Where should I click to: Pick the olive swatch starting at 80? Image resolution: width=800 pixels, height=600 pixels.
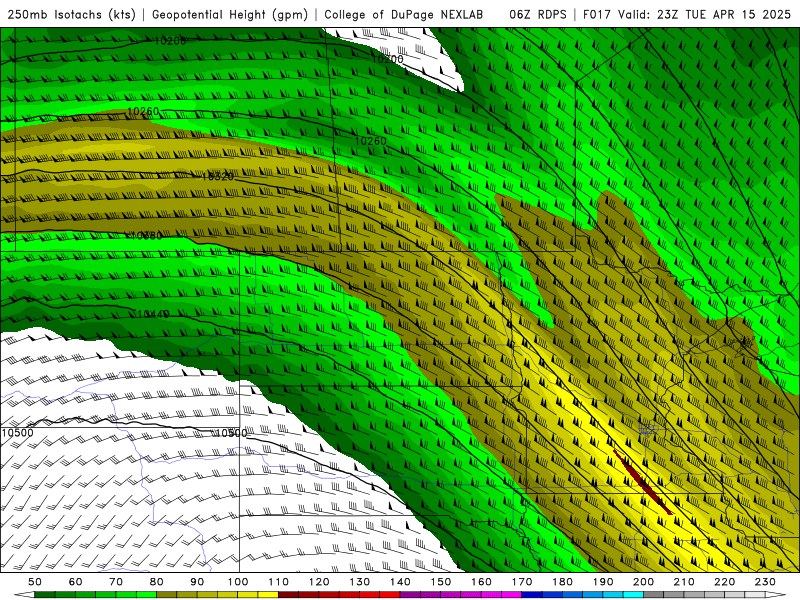coord(166,594)
